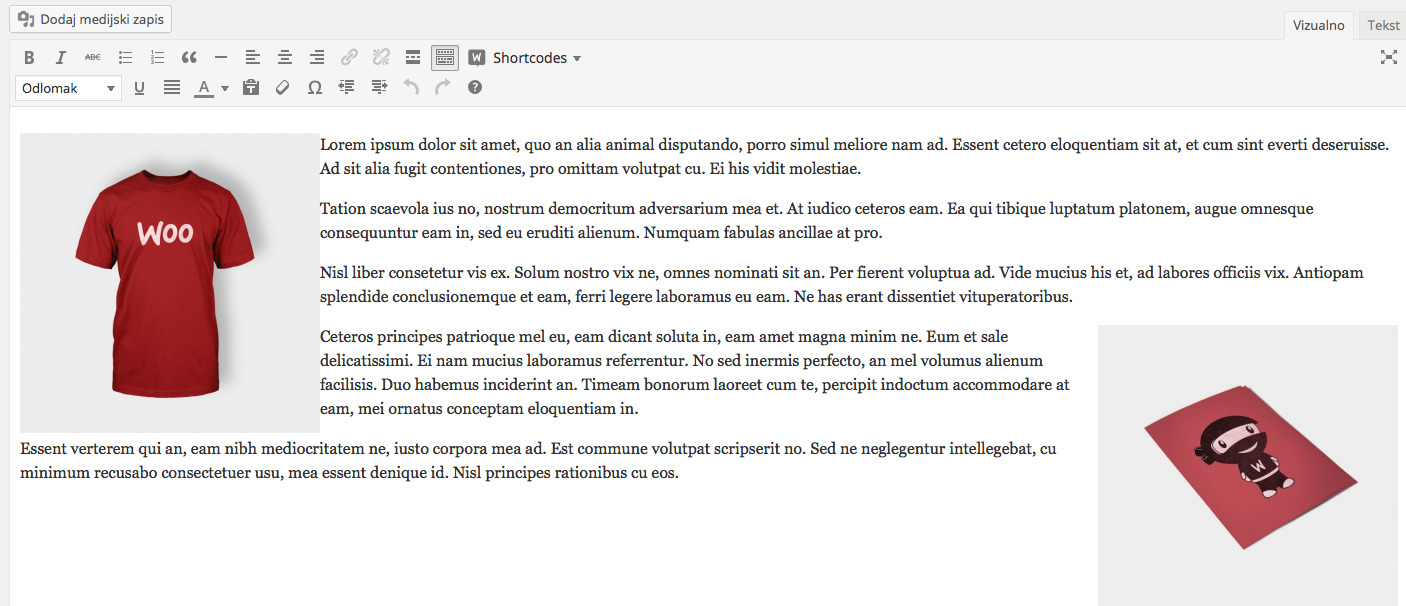Switch to the Vizualno tab

[x=1319, y=26]
